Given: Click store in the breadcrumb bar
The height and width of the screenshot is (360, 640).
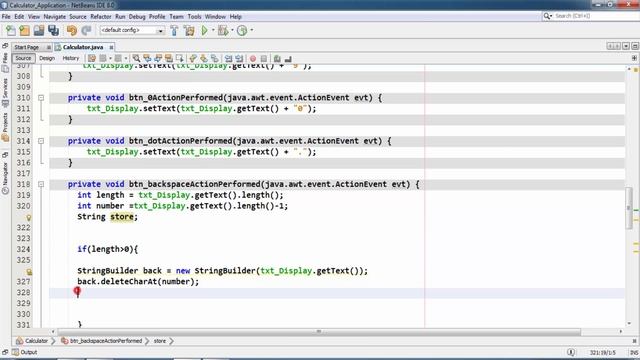Looking at the screenshot, I should coord(160,341).
